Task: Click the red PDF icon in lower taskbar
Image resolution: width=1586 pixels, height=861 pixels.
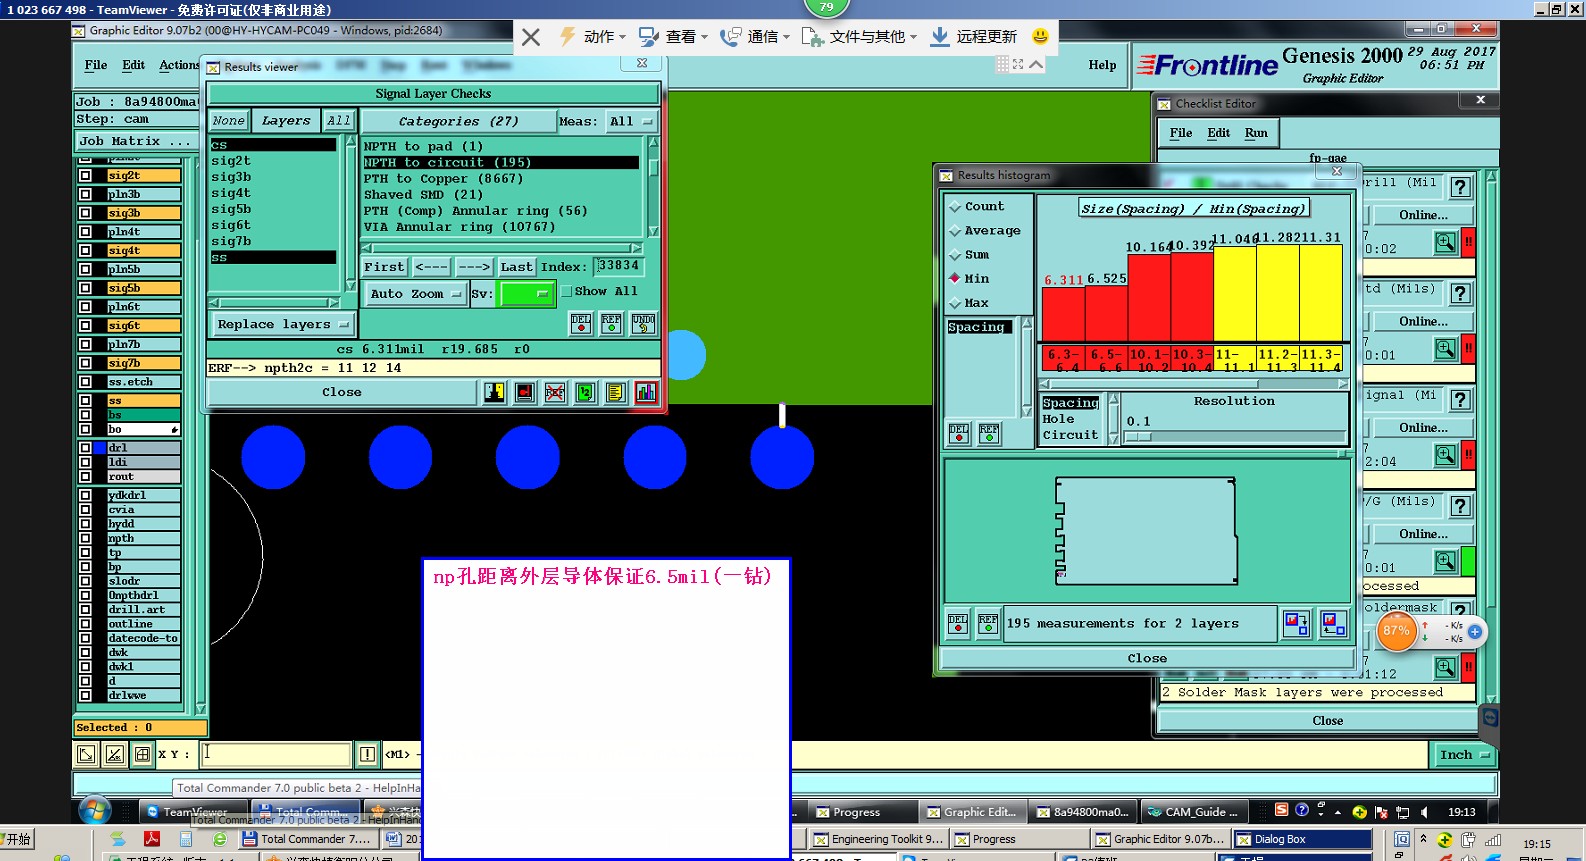Action: pyautogui.click(x=151, y=839)
